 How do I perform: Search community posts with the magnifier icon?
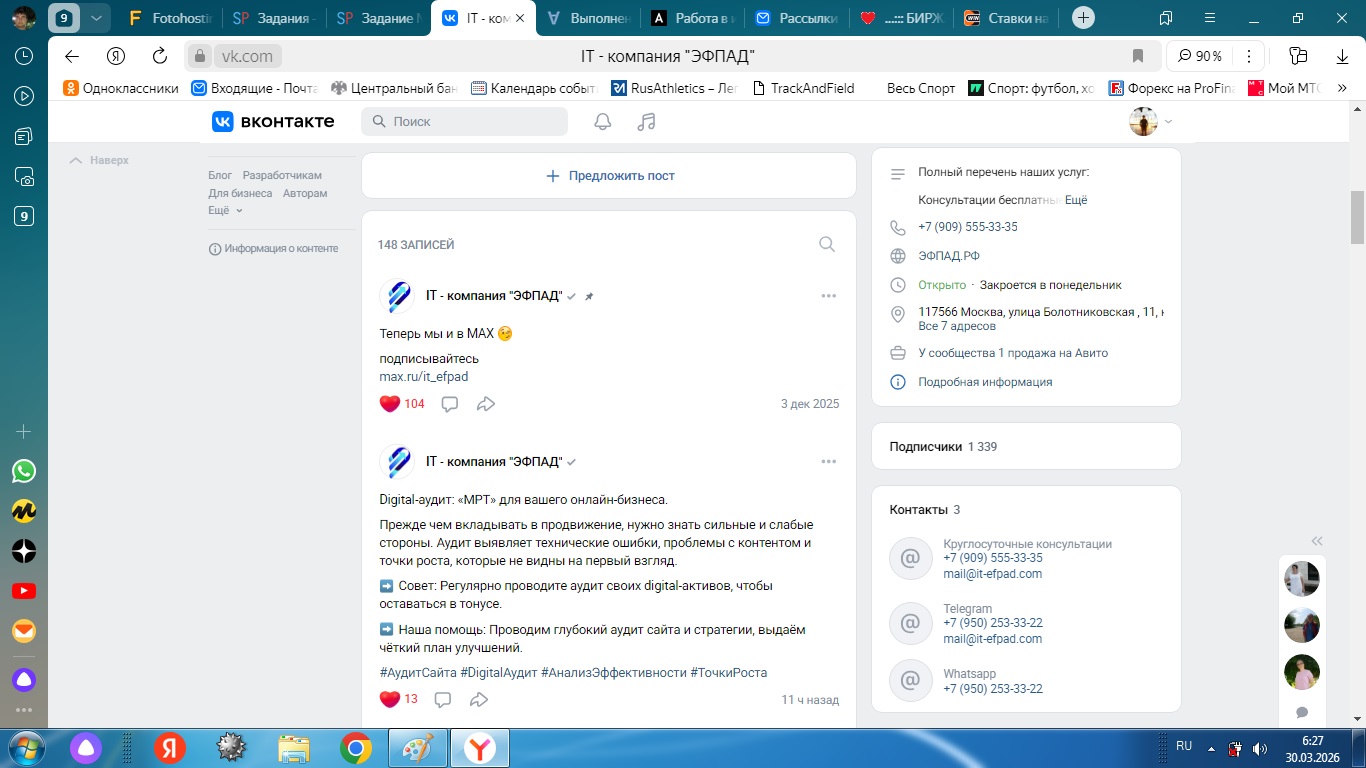(x=827, y=244)
